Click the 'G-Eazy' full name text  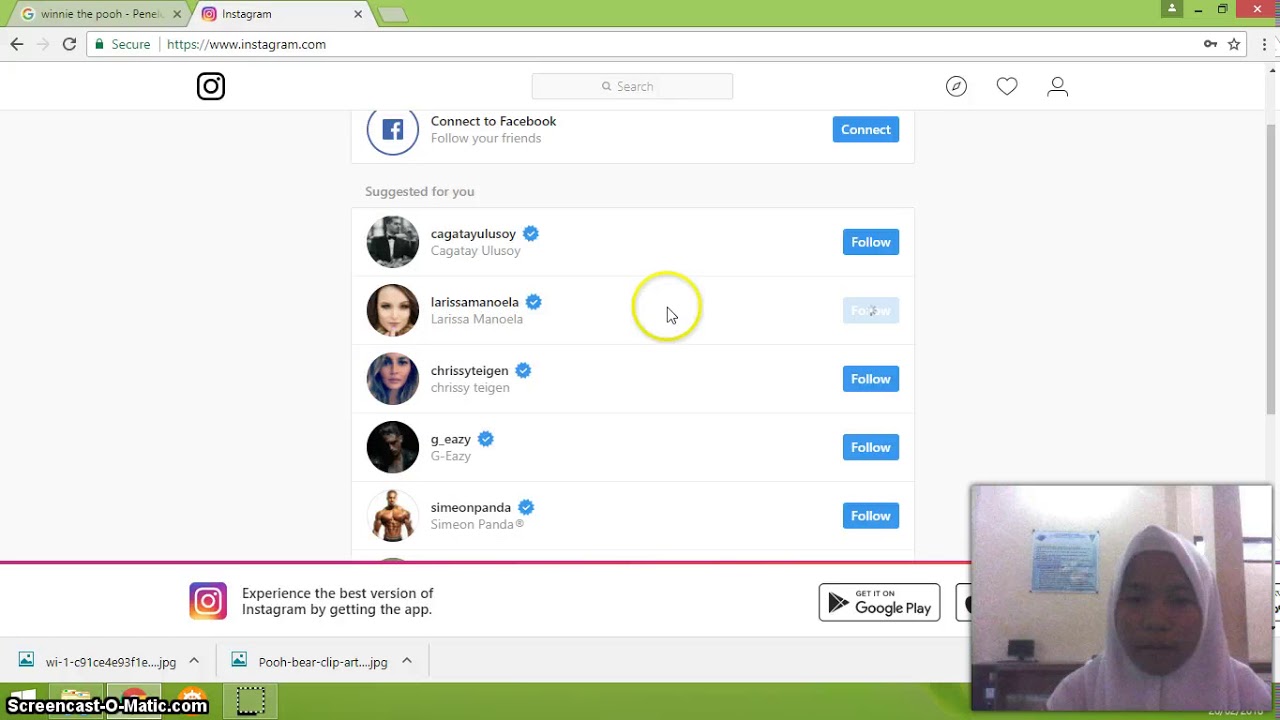coord(451,456)
